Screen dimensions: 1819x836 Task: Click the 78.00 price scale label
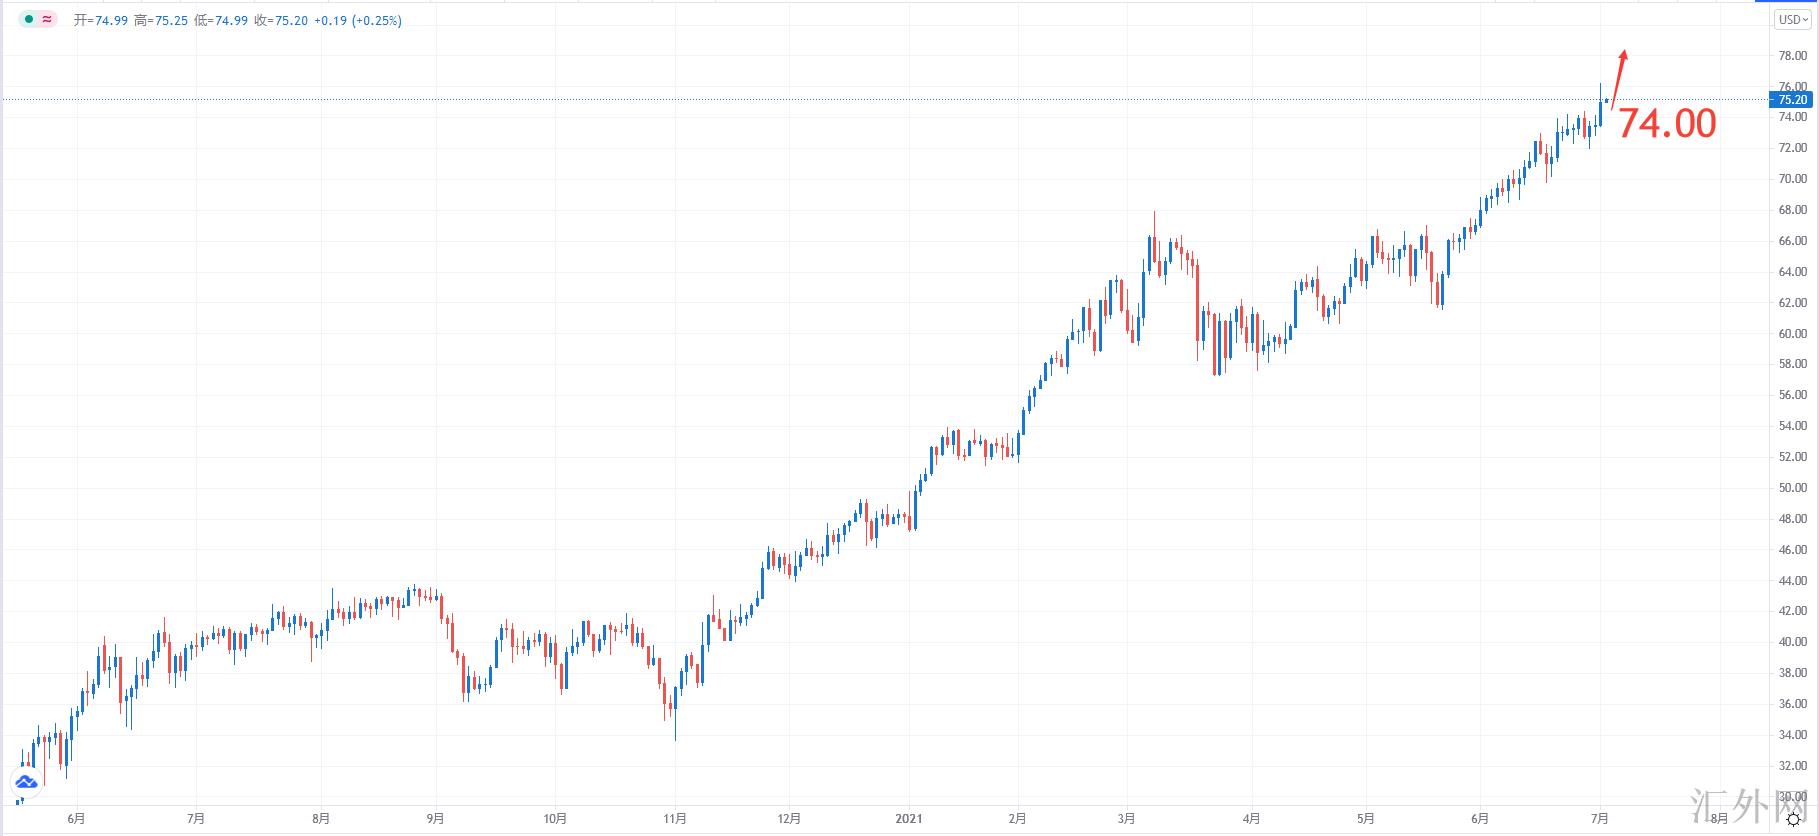(1793, 56)
